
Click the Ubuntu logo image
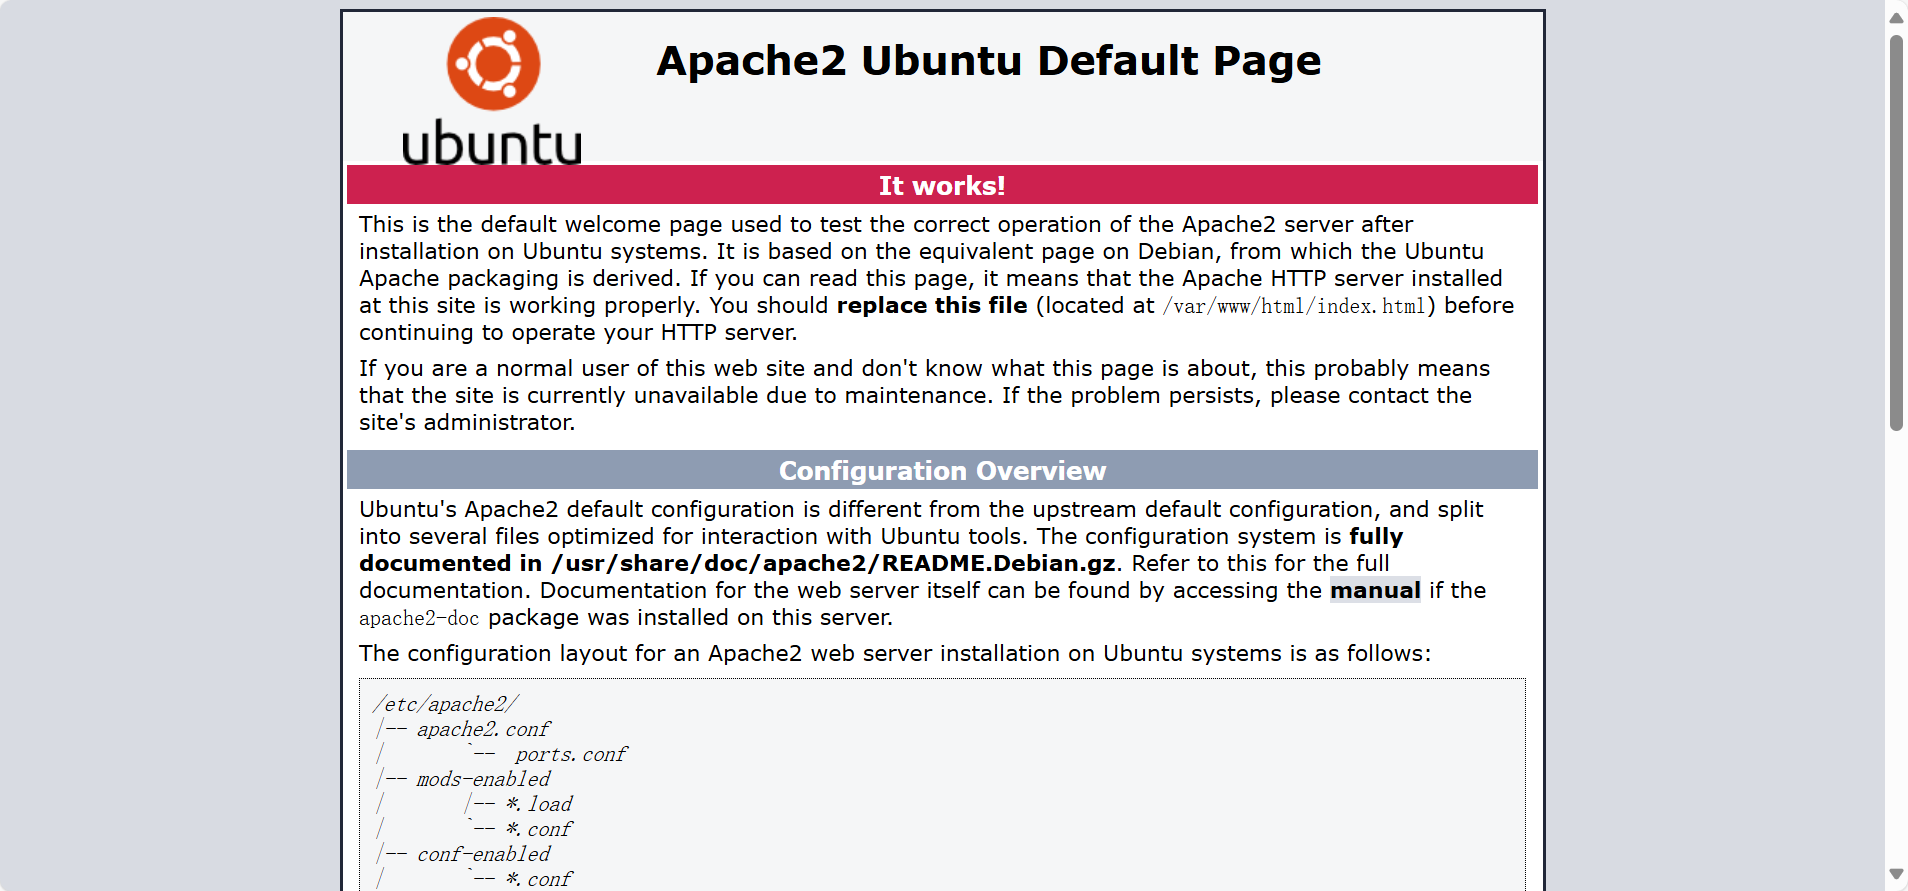tap(492, 91)
